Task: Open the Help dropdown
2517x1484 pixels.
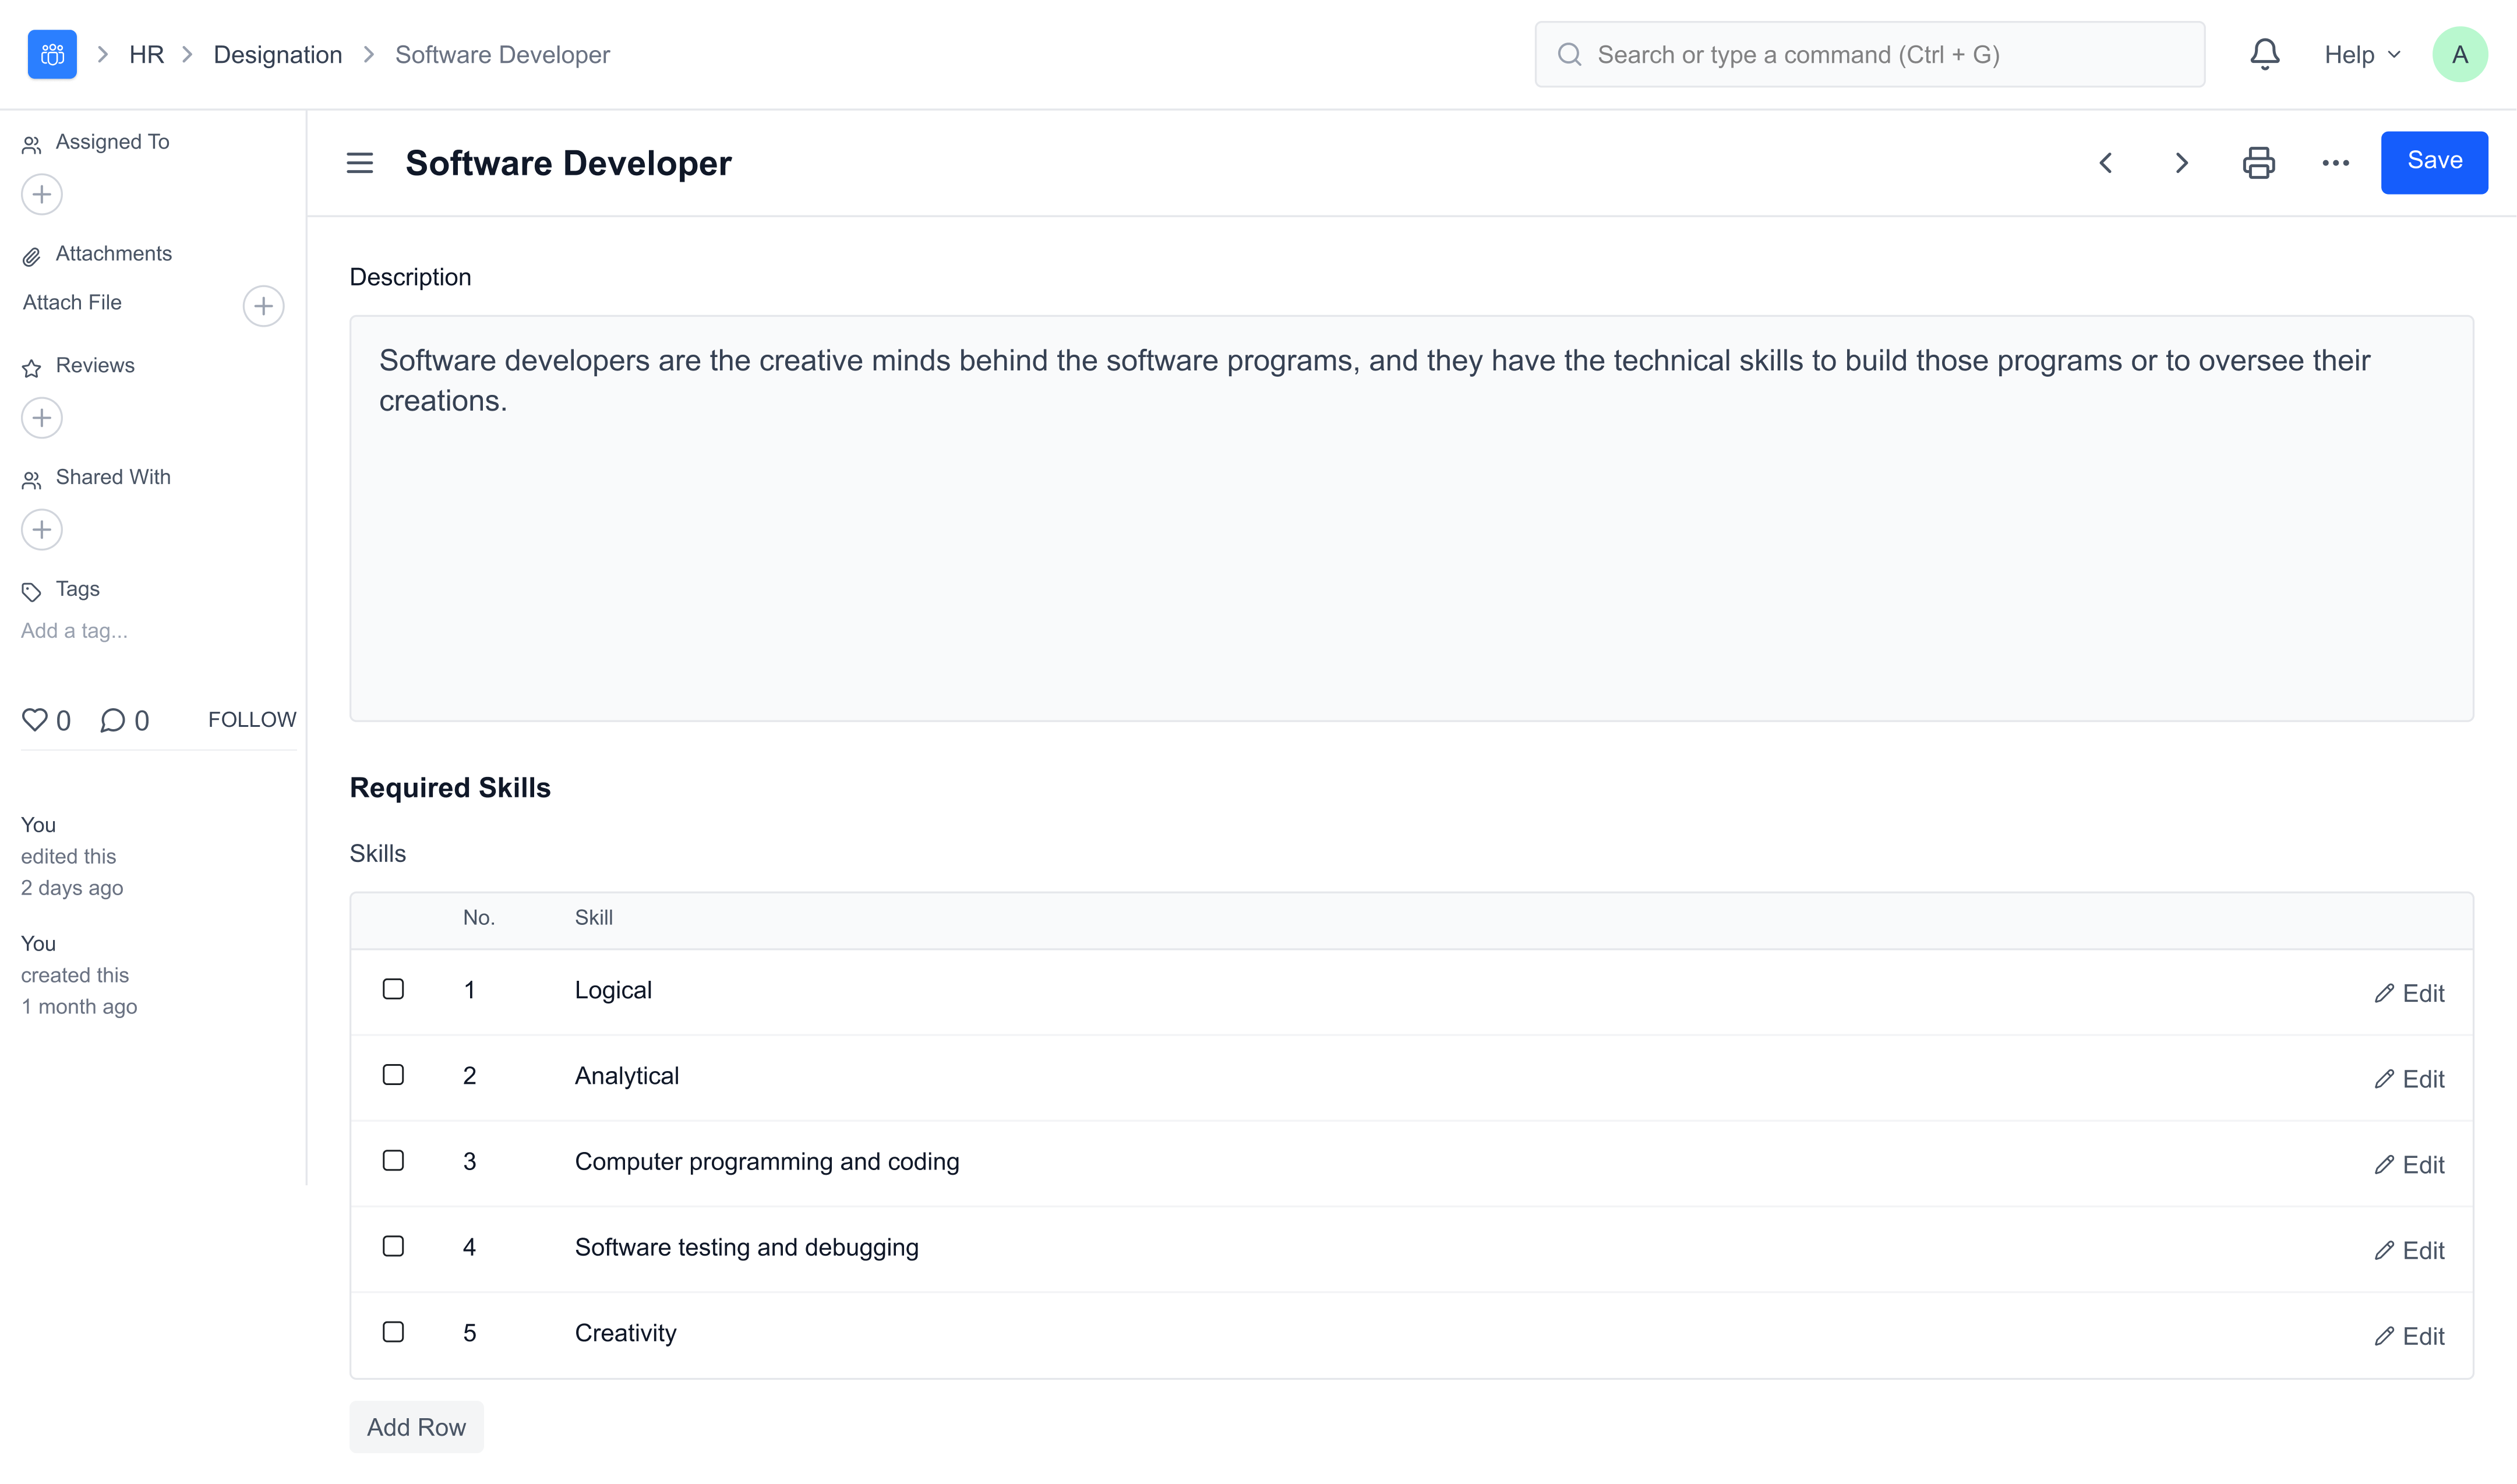Action: click(x=2361, y=54)
